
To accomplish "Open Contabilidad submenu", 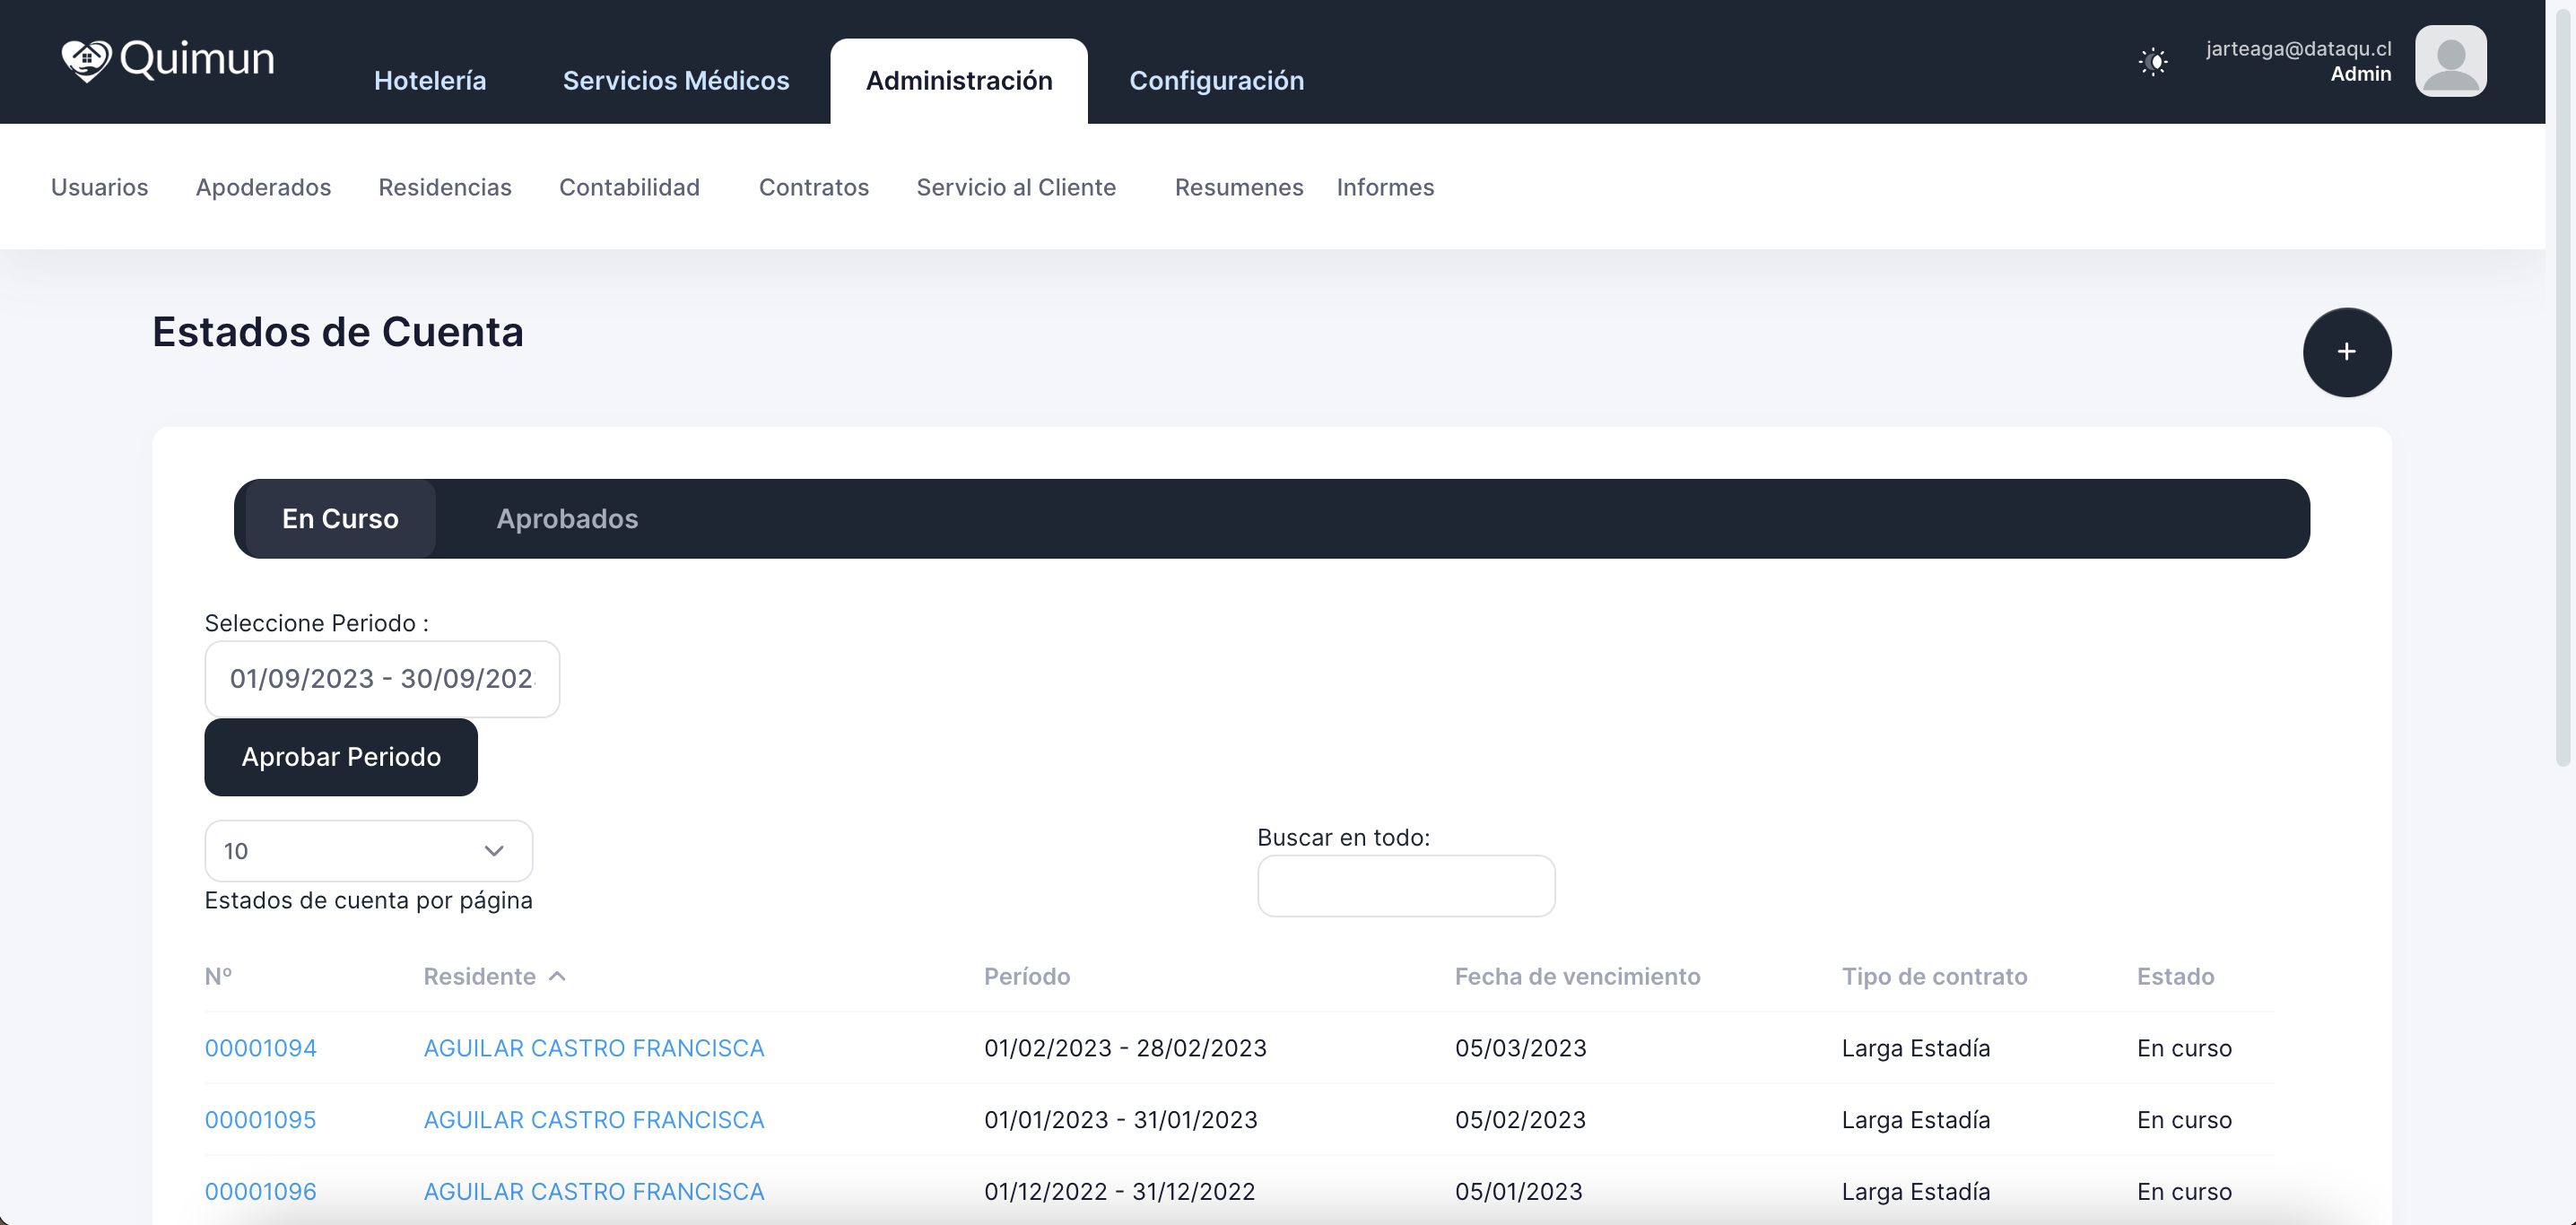I will (x=629, y=187).
